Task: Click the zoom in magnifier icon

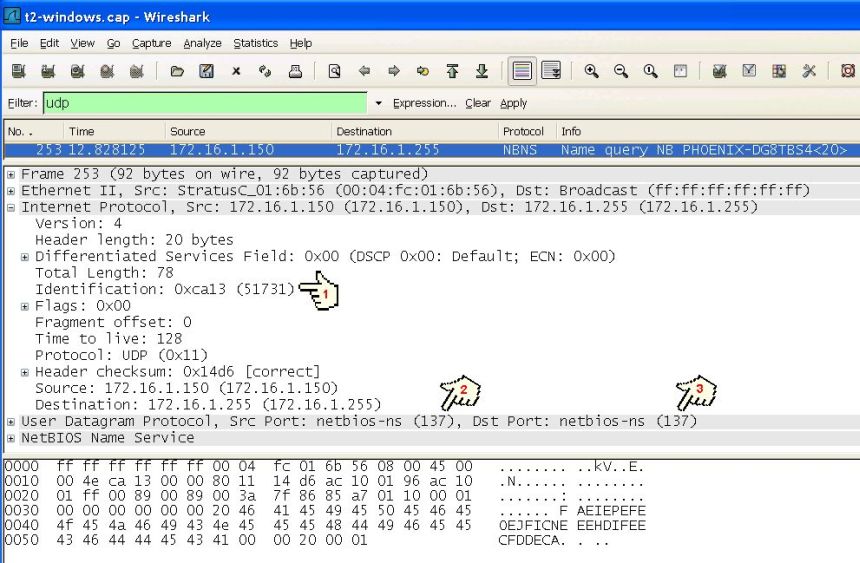Action: (591, 71)
